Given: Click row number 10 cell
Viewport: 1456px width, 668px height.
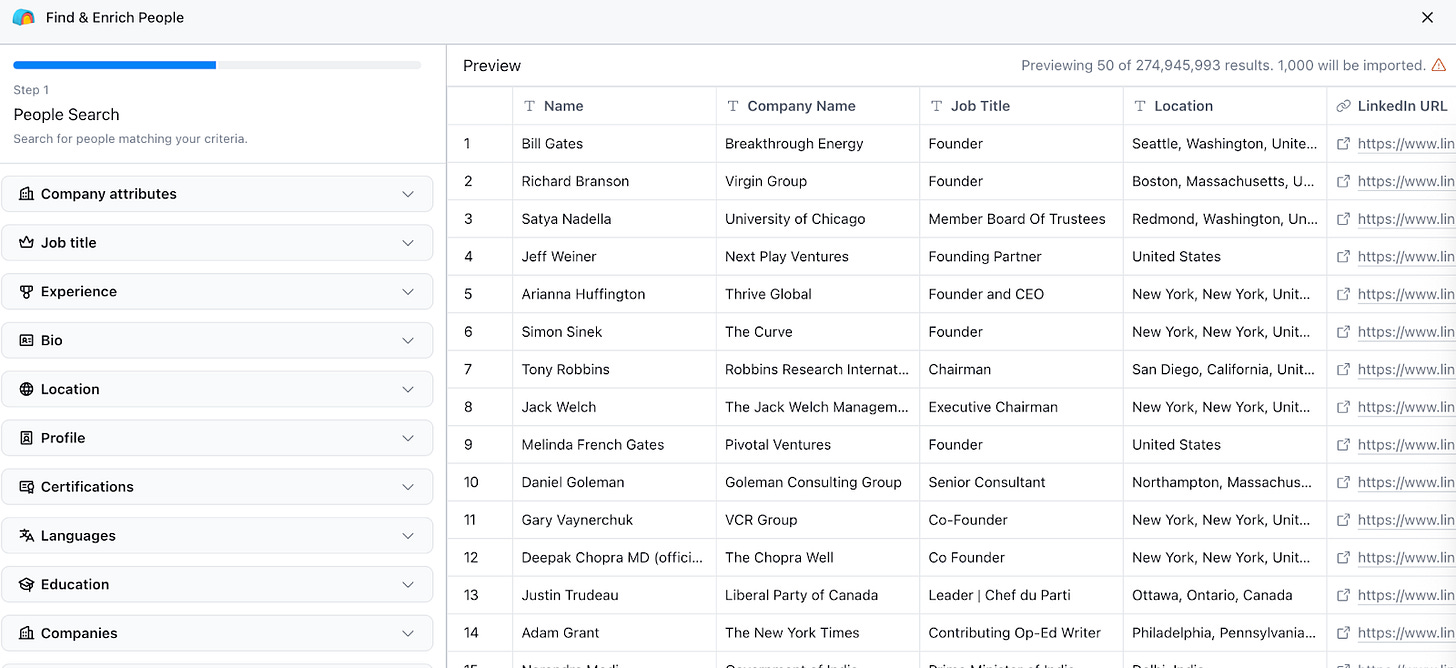Looking at the screenshot, I should pyautogui.click(x=480, y=482).
